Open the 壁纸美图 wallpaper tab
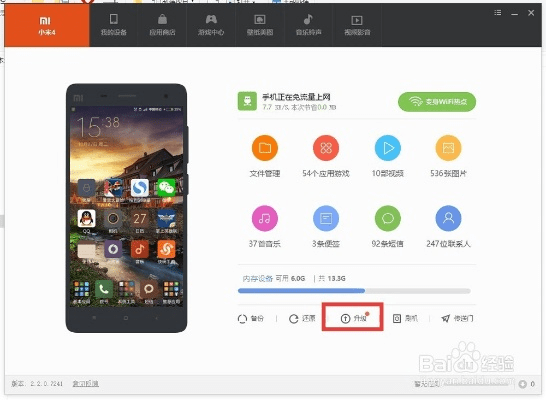The width and height of the screenshot is (546, 400). point(260,26)
